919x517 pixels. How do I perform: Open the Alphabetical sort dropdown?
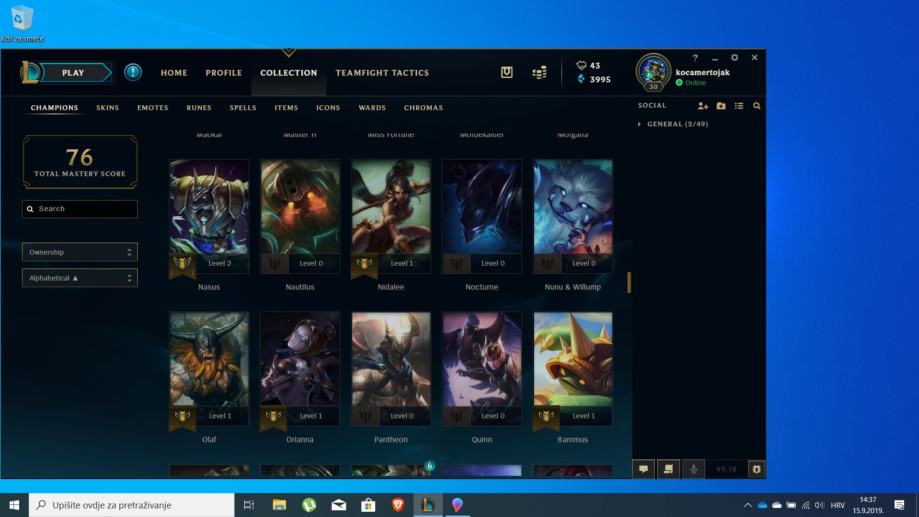coord(80,278)
